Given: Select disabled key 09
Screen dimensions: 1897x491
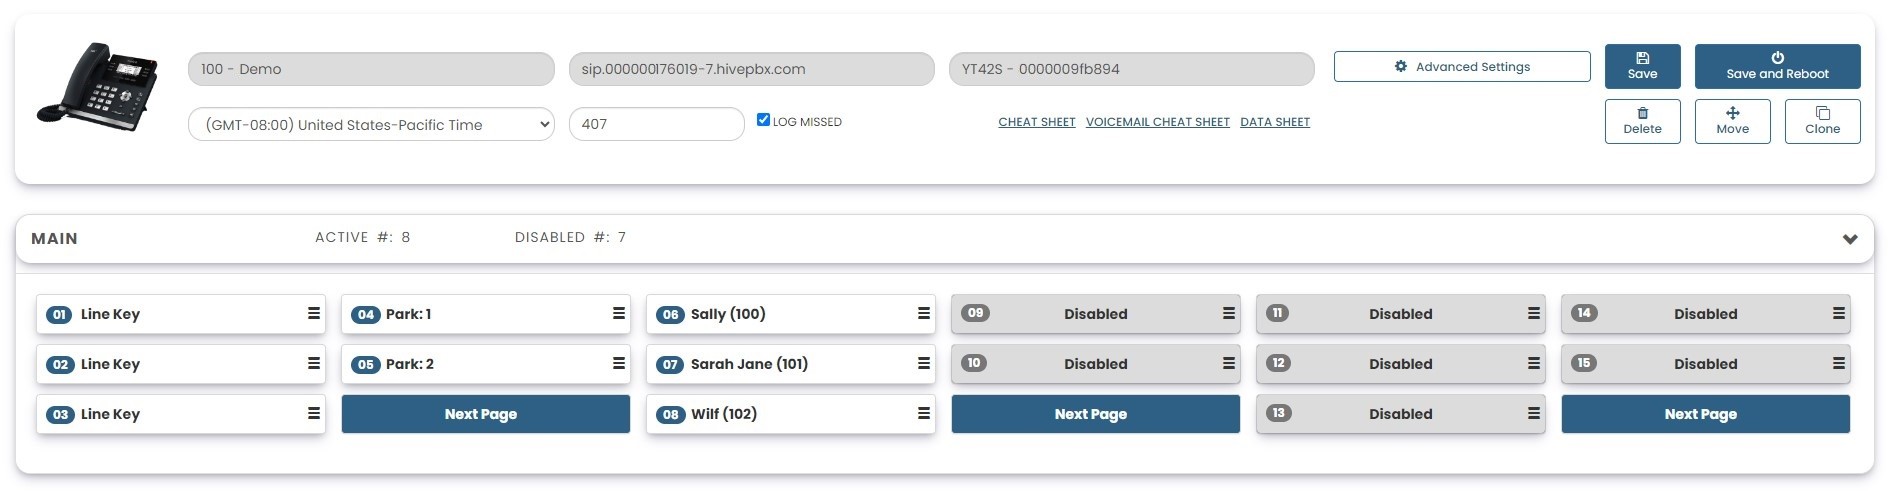Looking at the screenshot, I should click(1096, 314).
